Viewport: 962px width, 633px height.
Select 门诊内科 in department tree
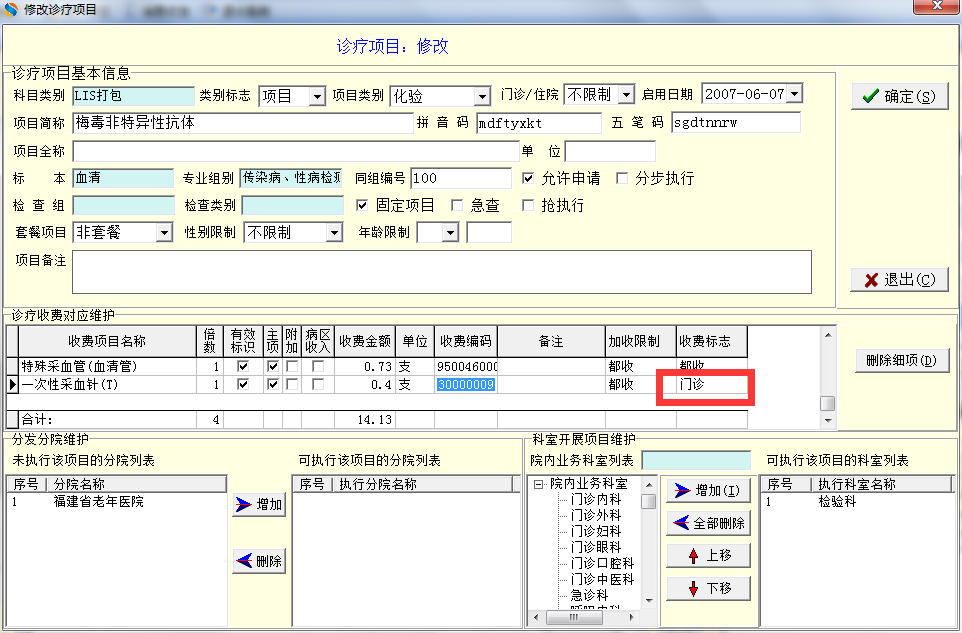pyautogui.click(x=595, y=499)
